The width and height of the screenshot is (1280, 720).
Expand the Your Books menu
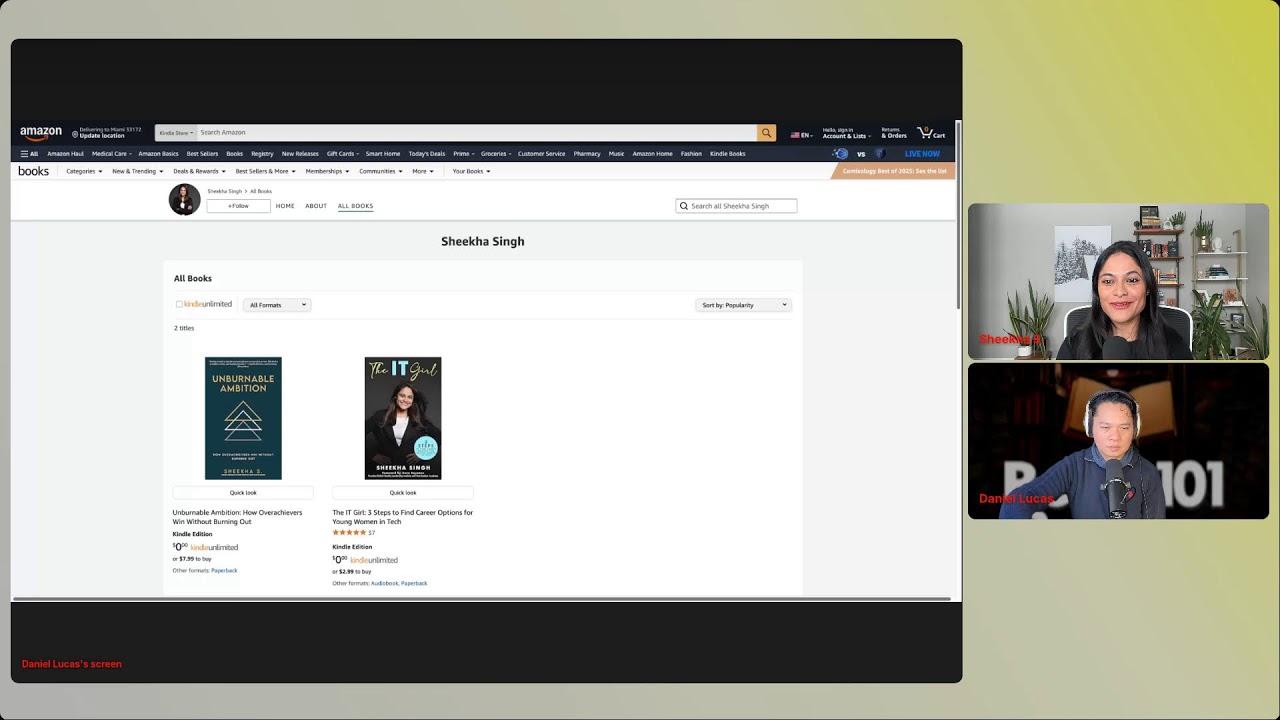(471, 171)
